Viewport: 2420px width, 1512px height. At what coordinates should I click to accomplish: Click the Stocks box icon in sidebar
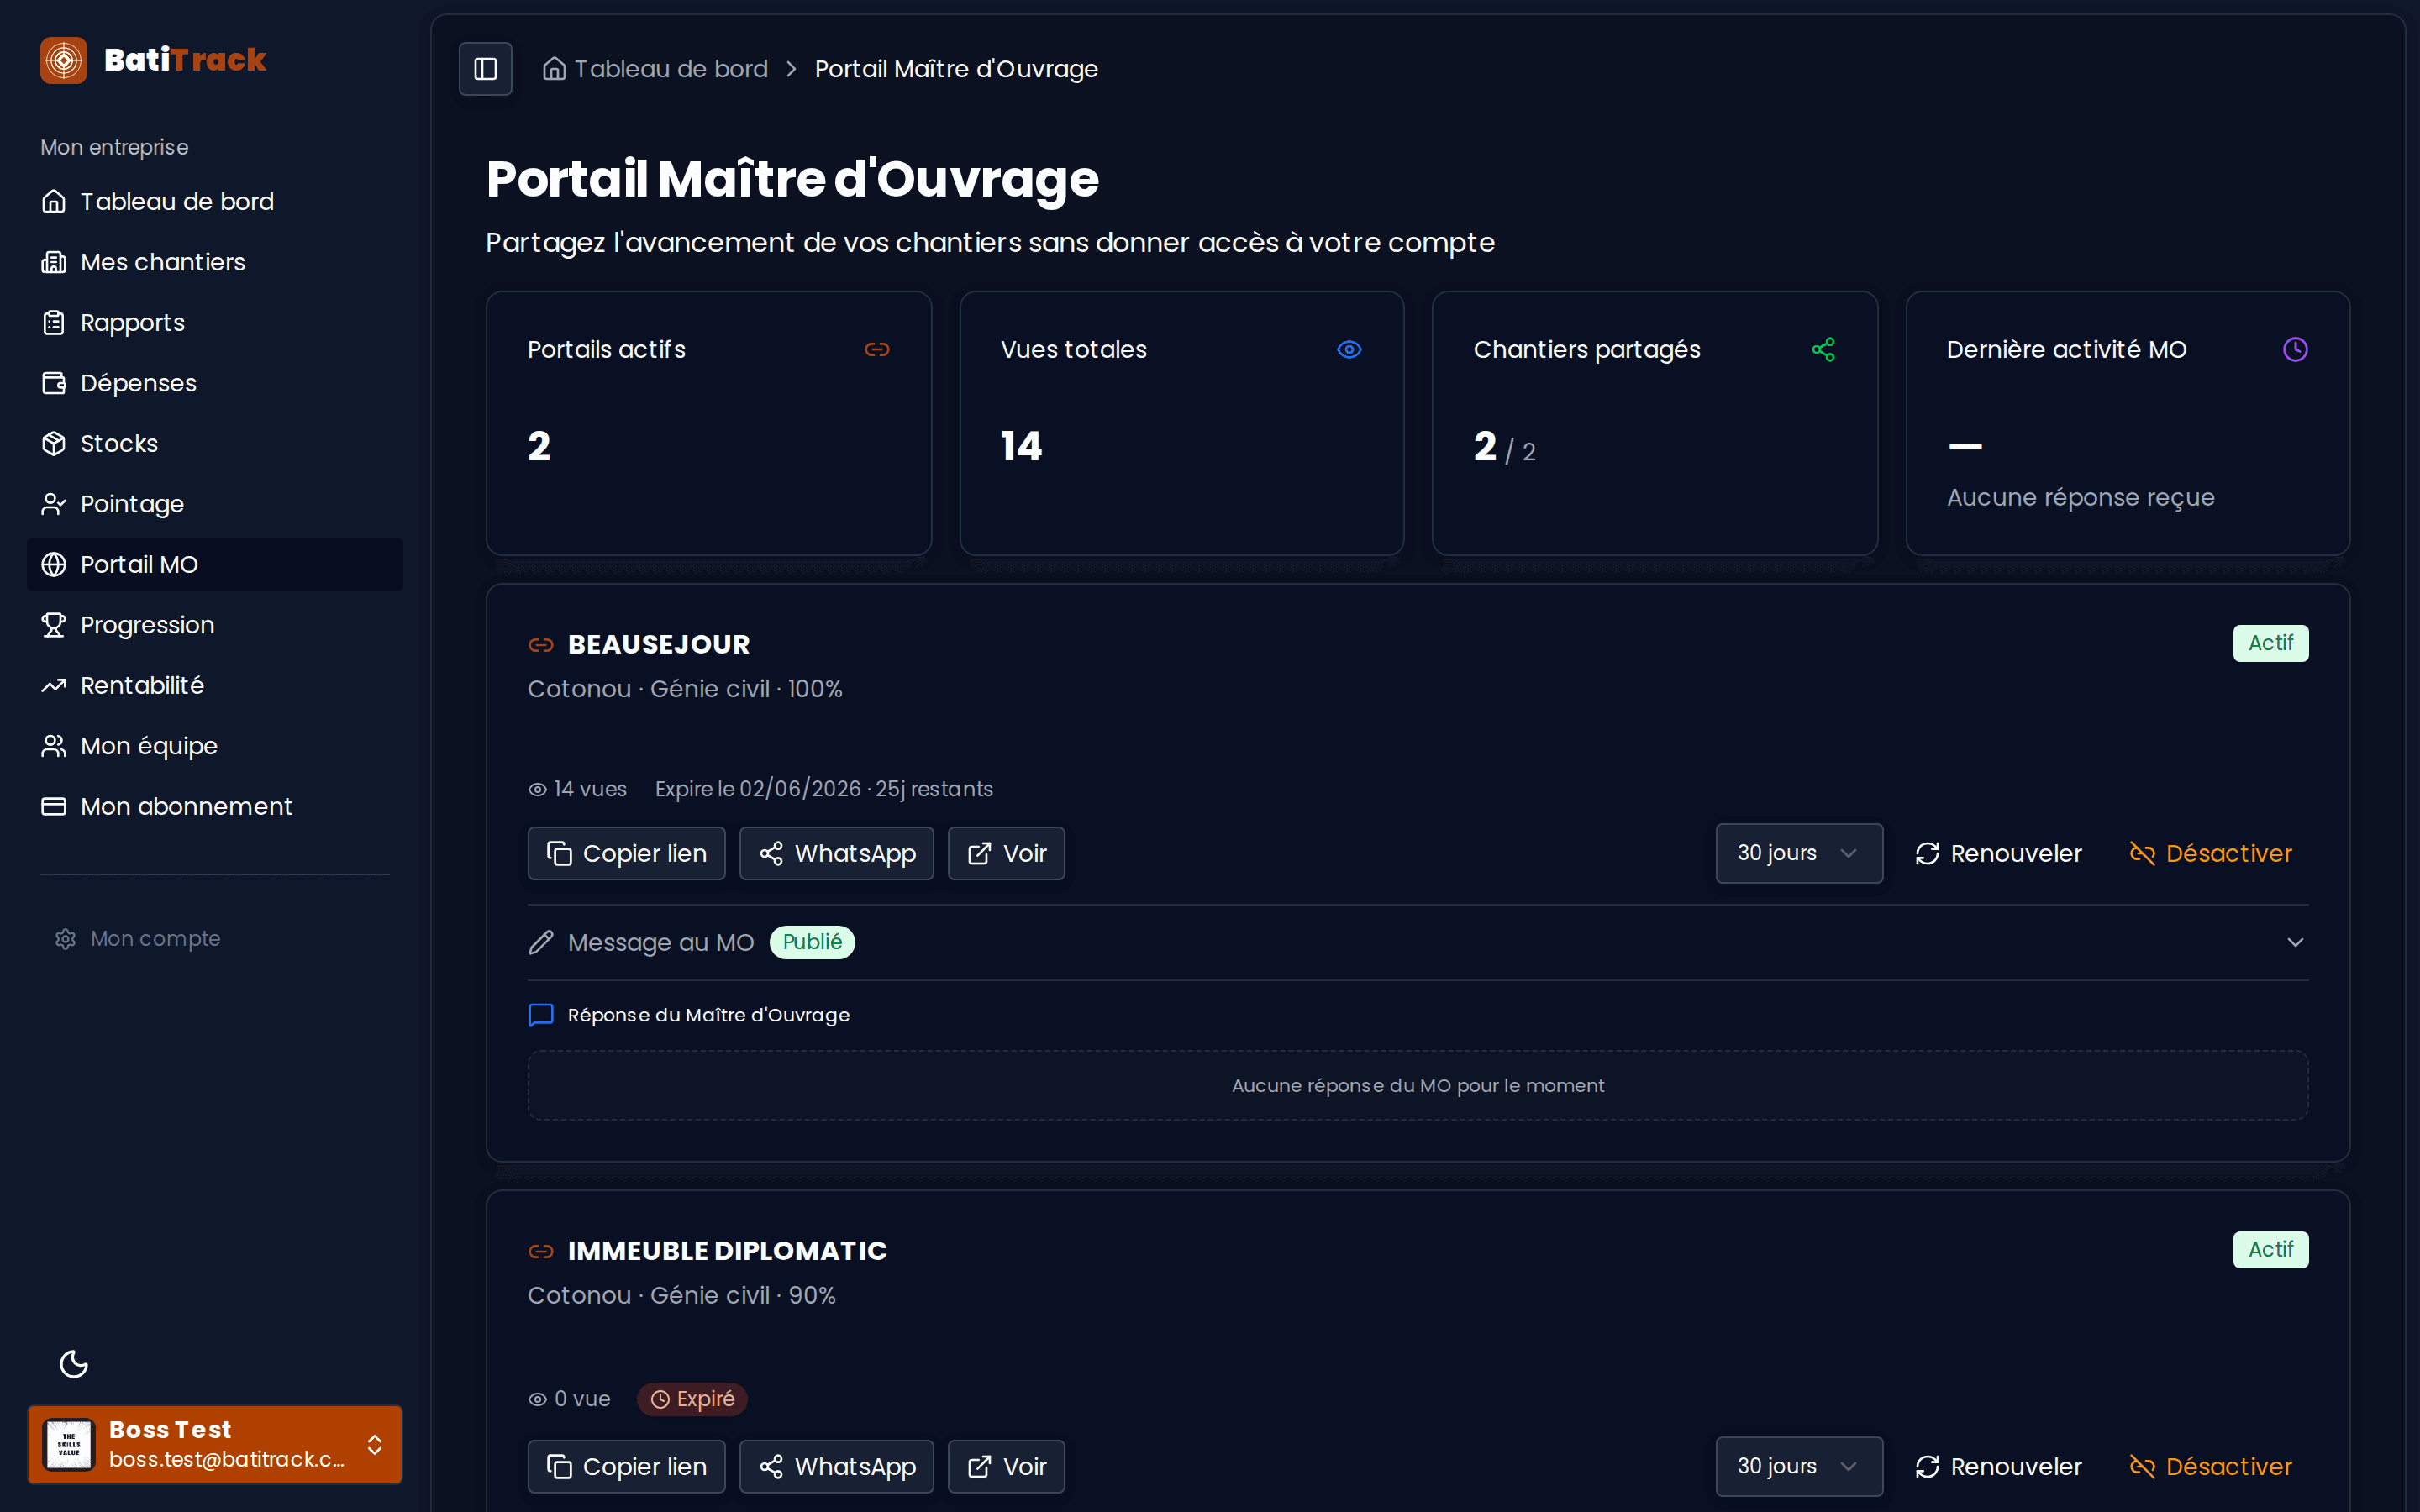tap(54, 443)
